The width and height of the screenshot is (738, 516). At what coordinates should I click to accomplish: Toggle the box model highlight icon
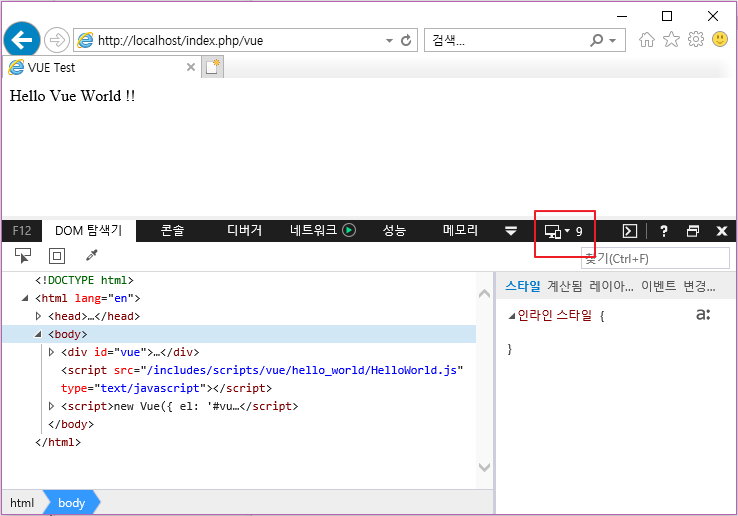57,256
